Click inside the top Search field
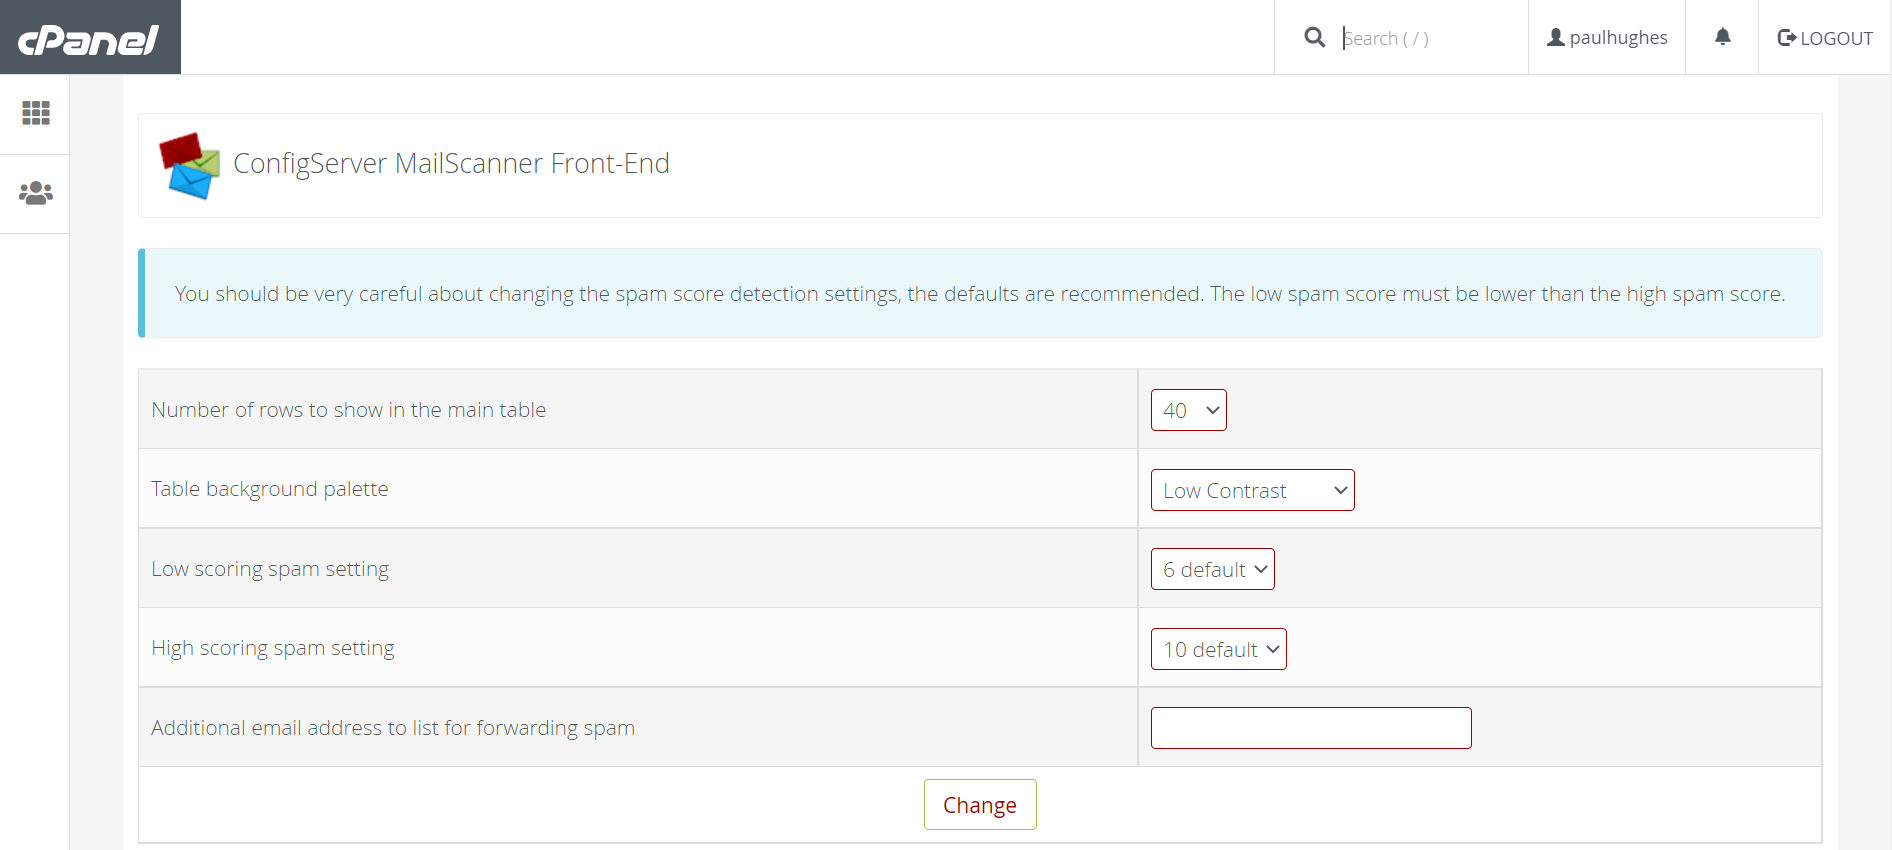The height and width of the screenshot is (850, 1892). [1420, 38]
